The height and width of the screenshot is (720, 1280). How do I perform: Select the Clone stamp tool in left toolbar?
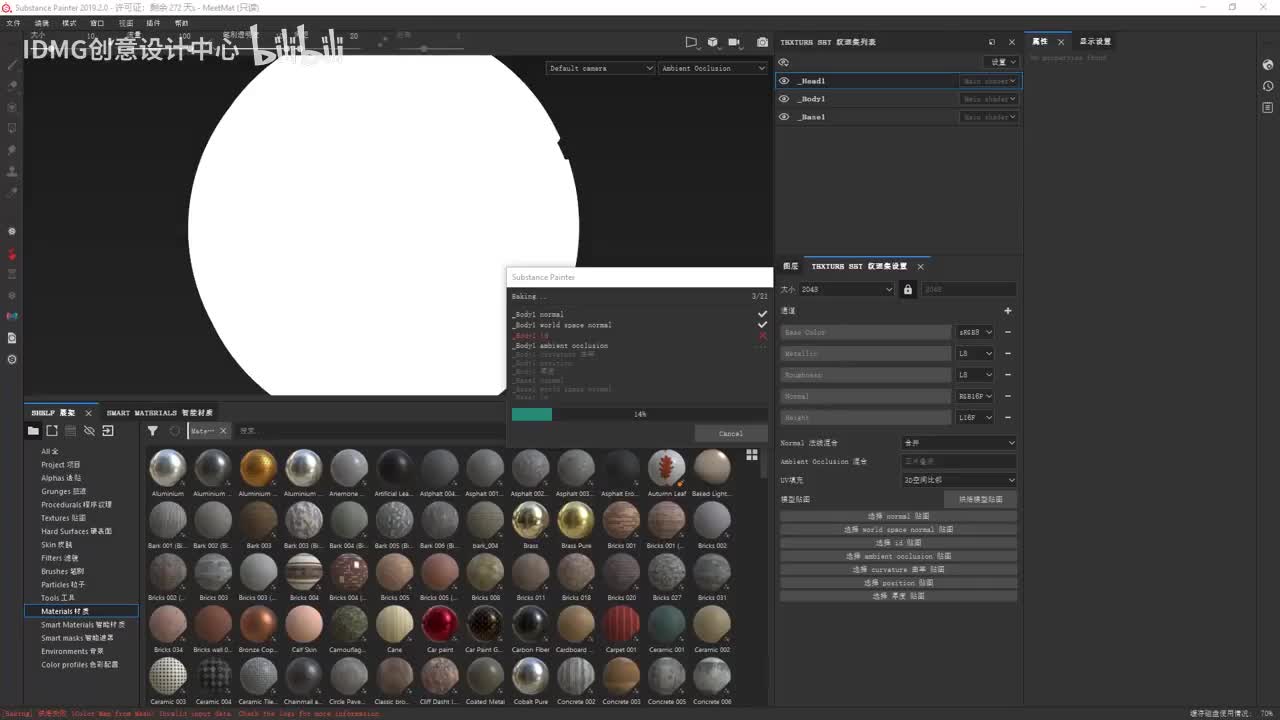(x=12, y=171)
